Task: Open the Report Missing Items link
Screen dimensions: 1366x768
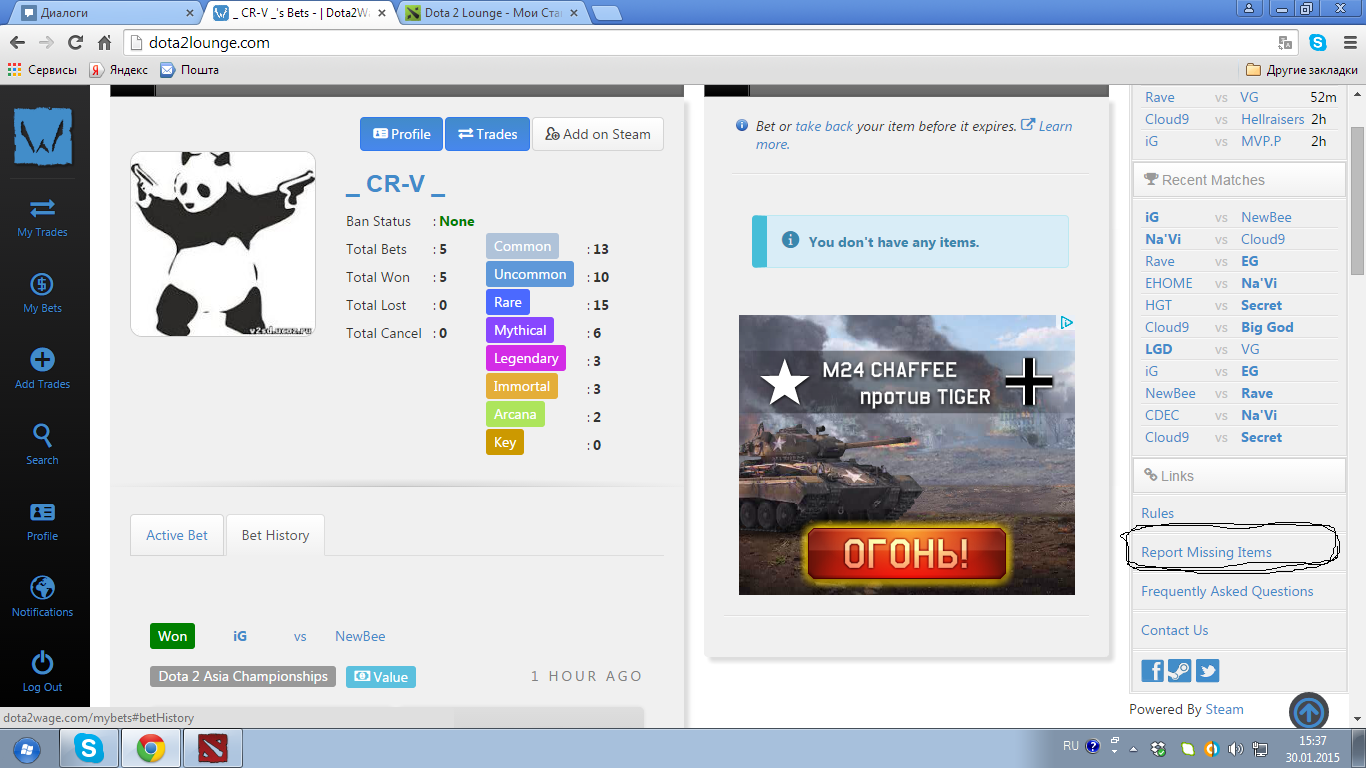Action: coord(1206,552)
